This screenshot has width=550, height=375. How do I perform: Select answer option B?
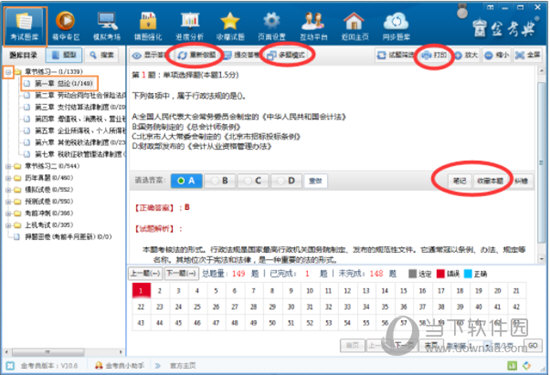(x=220, y=181)
